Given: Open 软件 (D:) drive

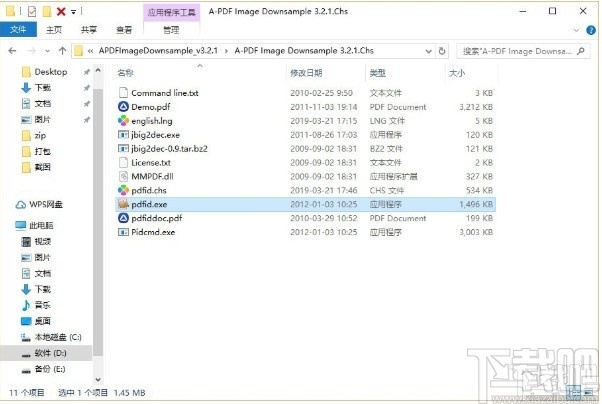Looking at the screenshot, I should click(x=44, y=353).
